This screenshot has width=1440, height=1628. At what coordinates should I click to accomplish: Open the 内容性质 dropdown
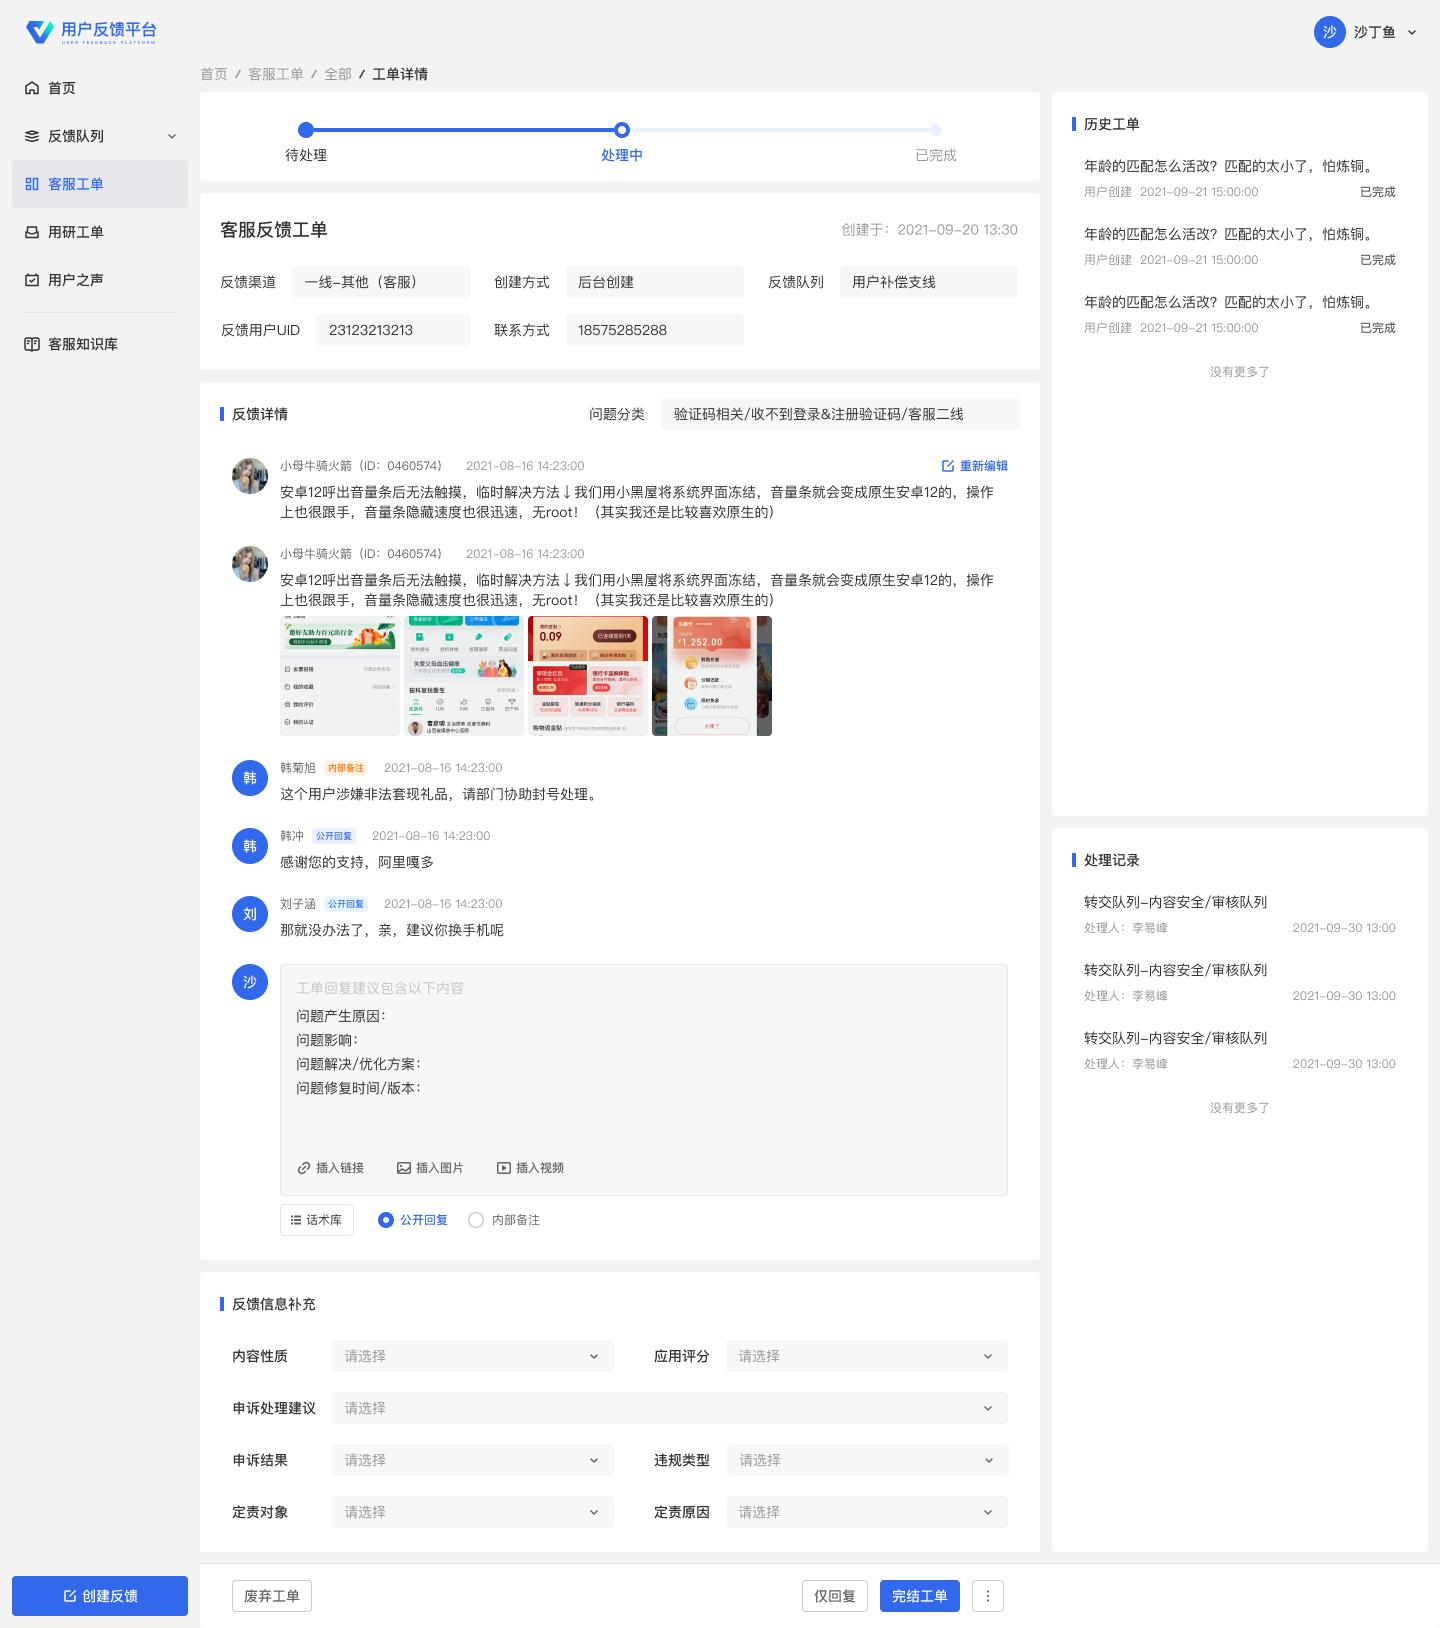(473, 1356)
